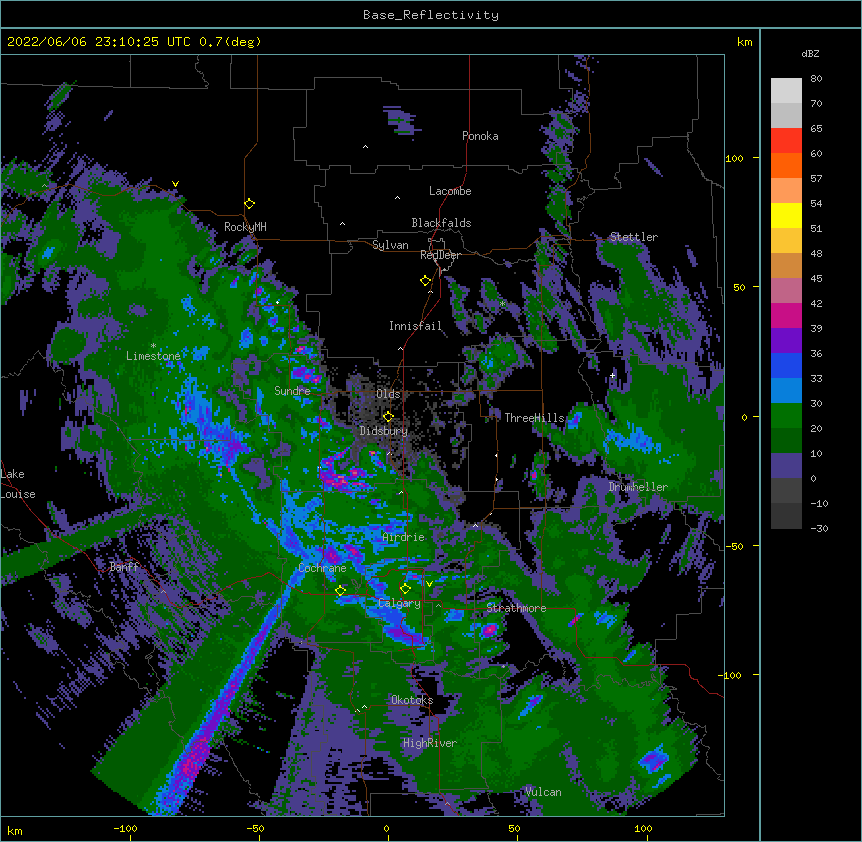The width and height of the screenshot is (862, 842).
Task: Select the Limestone label
Action: click(x=153, y=356)
